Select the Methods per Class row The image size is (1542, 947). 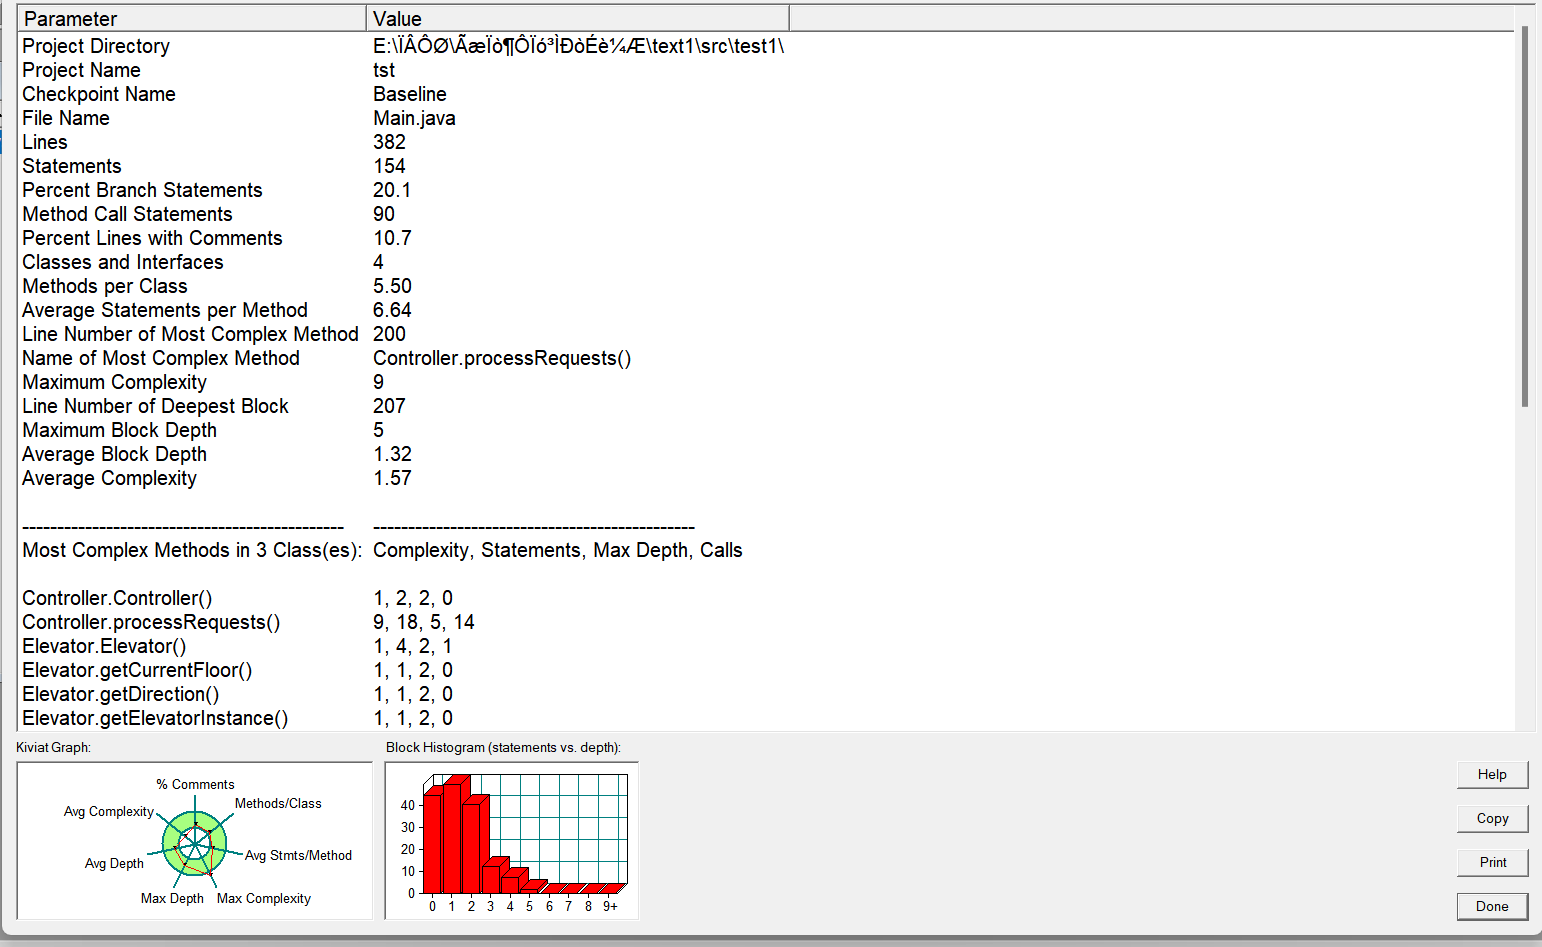click(x=766, y=286)
